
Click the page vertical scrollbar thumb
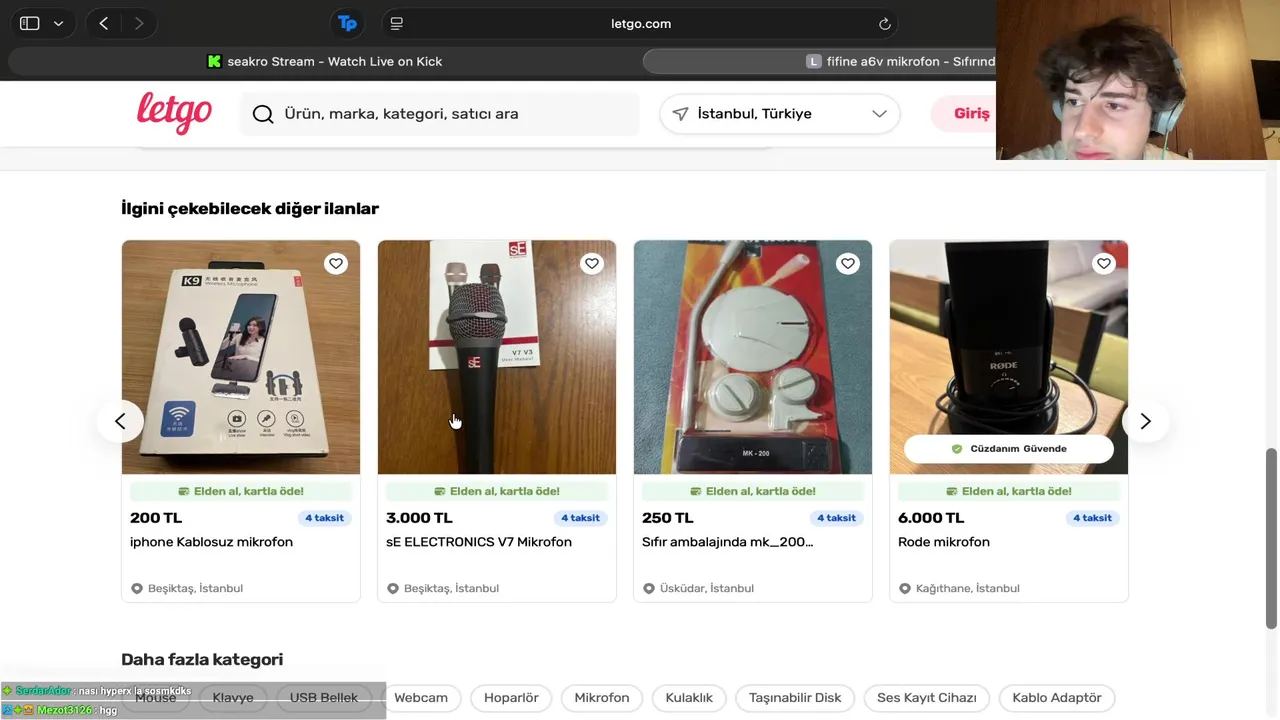coord(1271,538)
